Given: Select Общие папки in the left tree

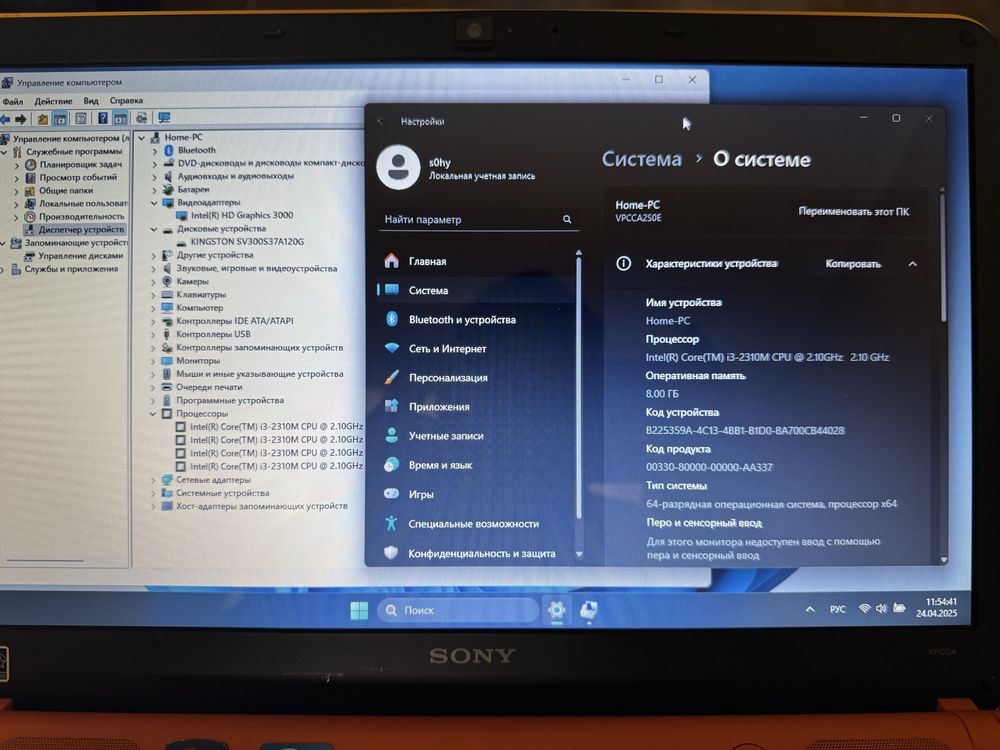Looking at the screenshot, I should coord(66,191).
